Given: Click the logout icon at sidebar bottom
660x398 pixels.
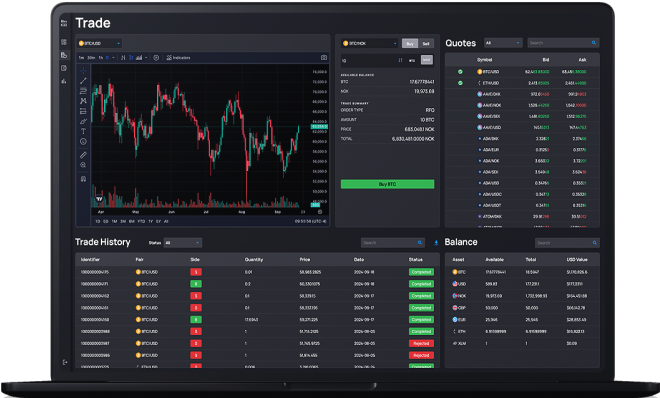Looking at the screenshot, I should click(x=64, y=362).
